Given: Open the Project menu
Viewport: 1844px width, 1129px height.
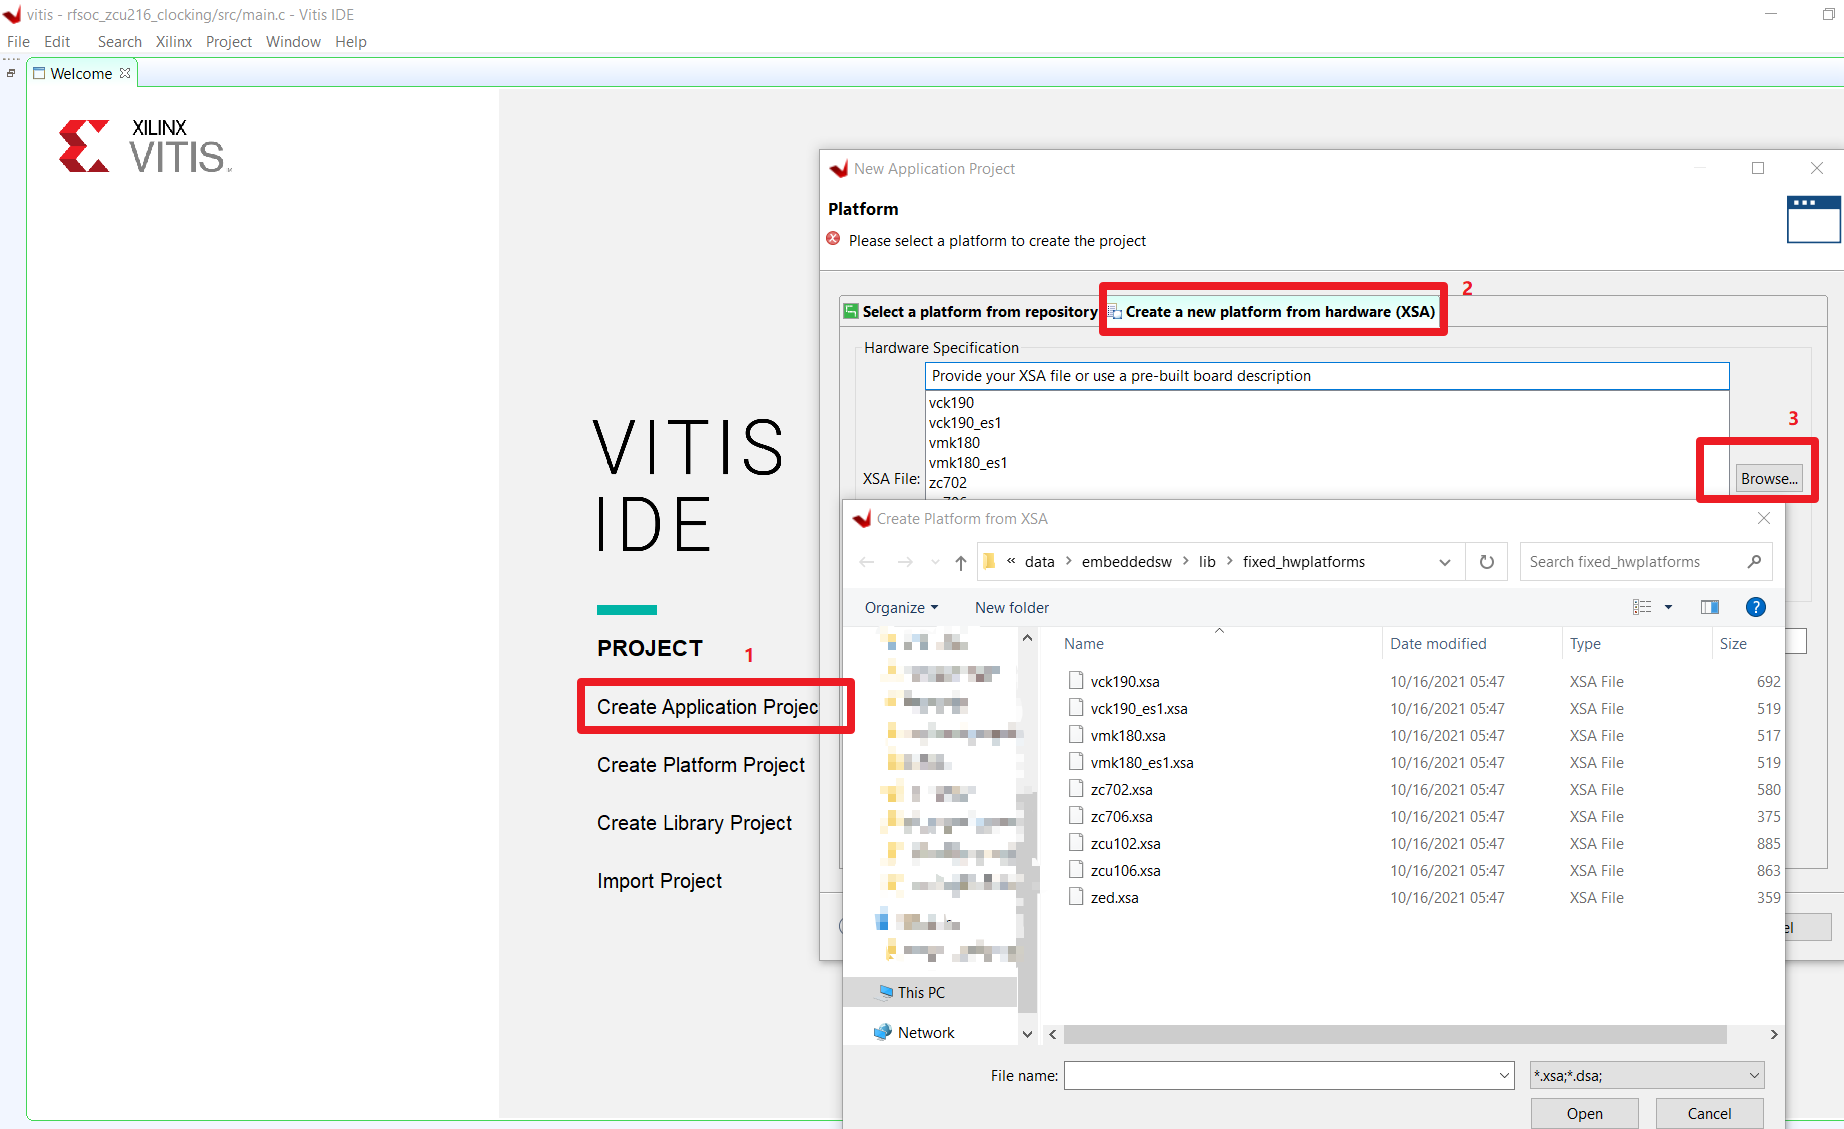Looking at the screenshot, I should [229, 41].
